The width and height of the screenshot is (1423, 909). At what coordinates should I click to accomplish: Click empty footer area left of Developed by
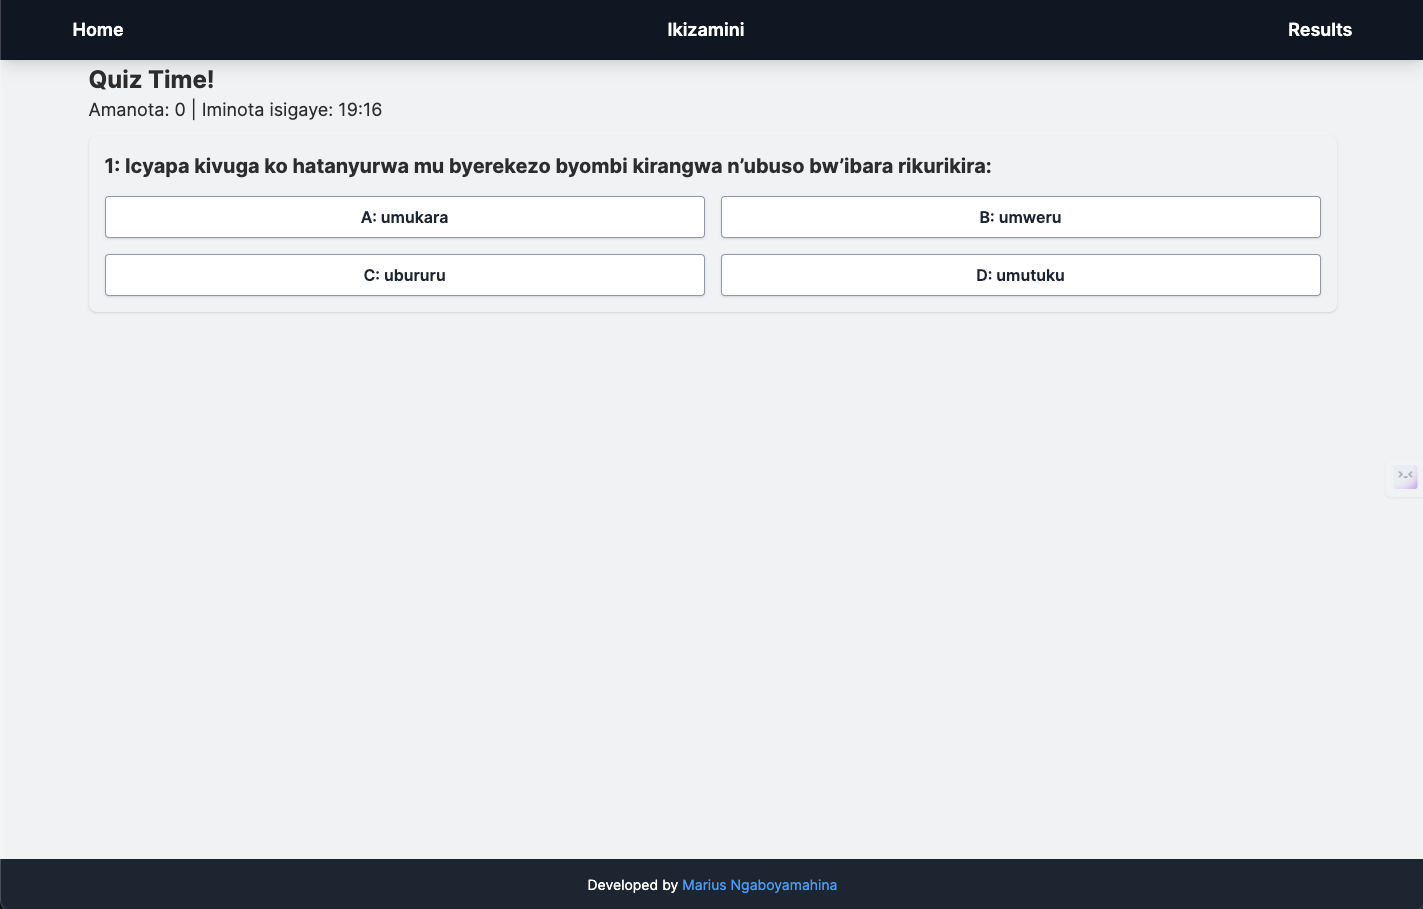click(x=300, y=885)
